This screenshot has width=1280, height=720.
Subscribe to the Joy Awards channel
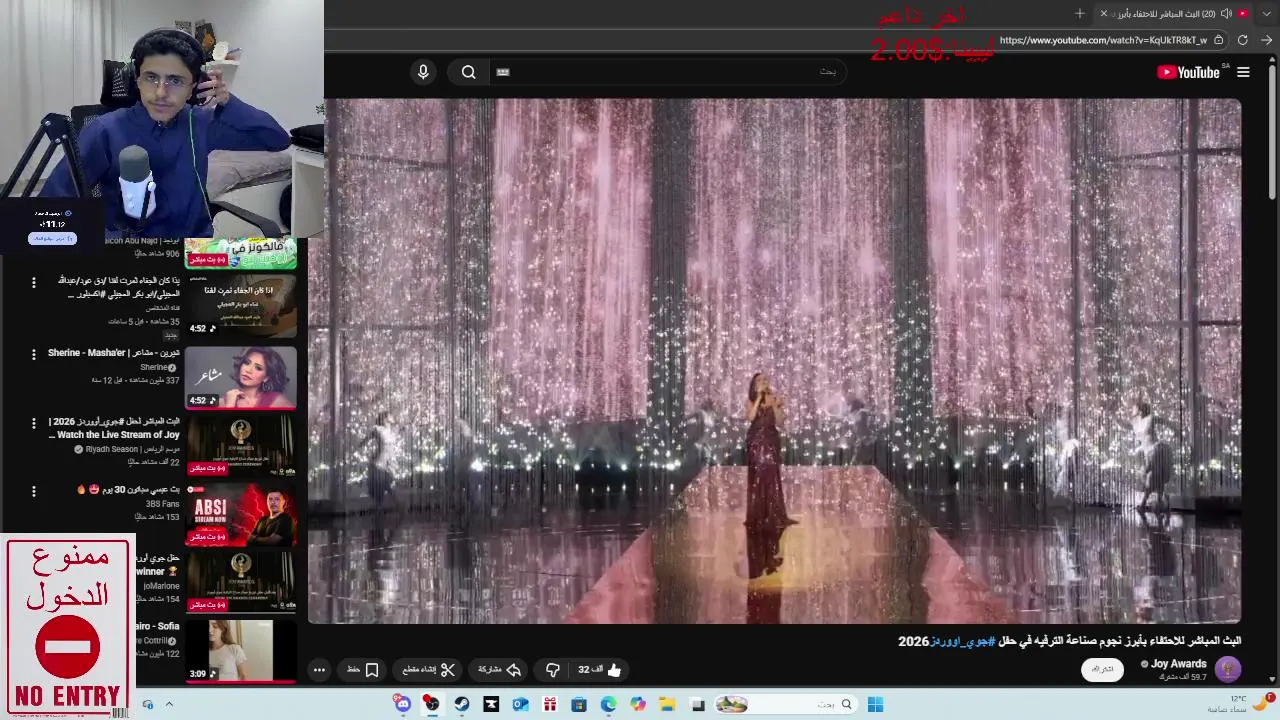pos(1102,669)
